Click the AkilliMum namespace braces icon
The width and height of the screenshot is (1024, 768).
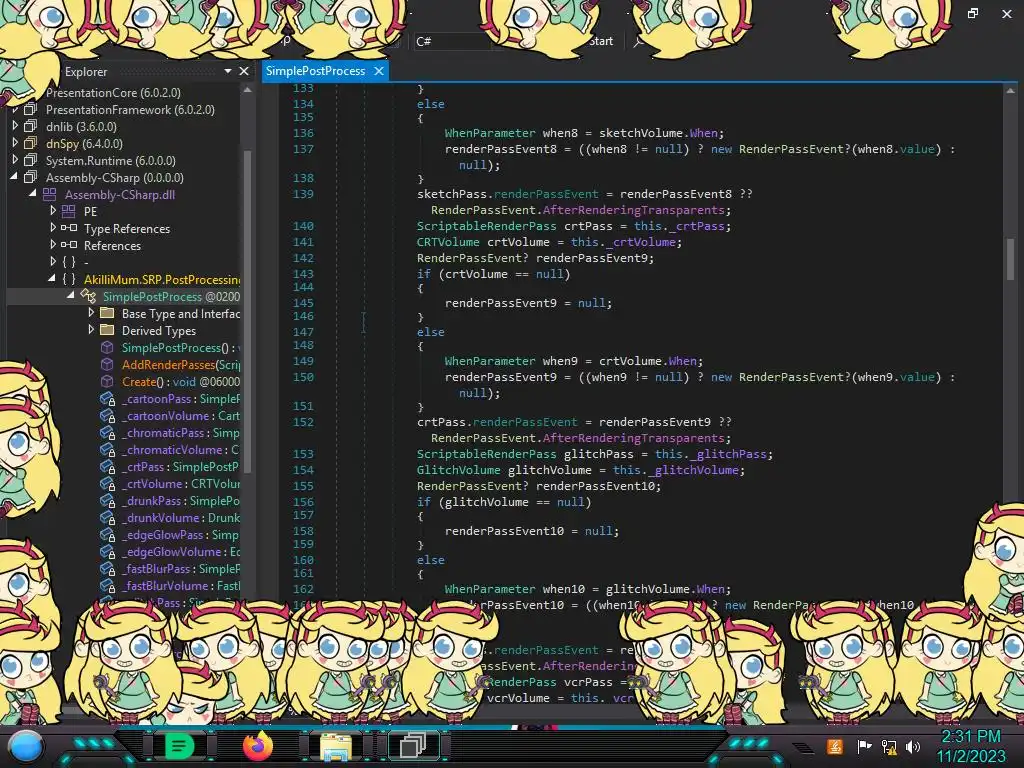coord(69,279)
